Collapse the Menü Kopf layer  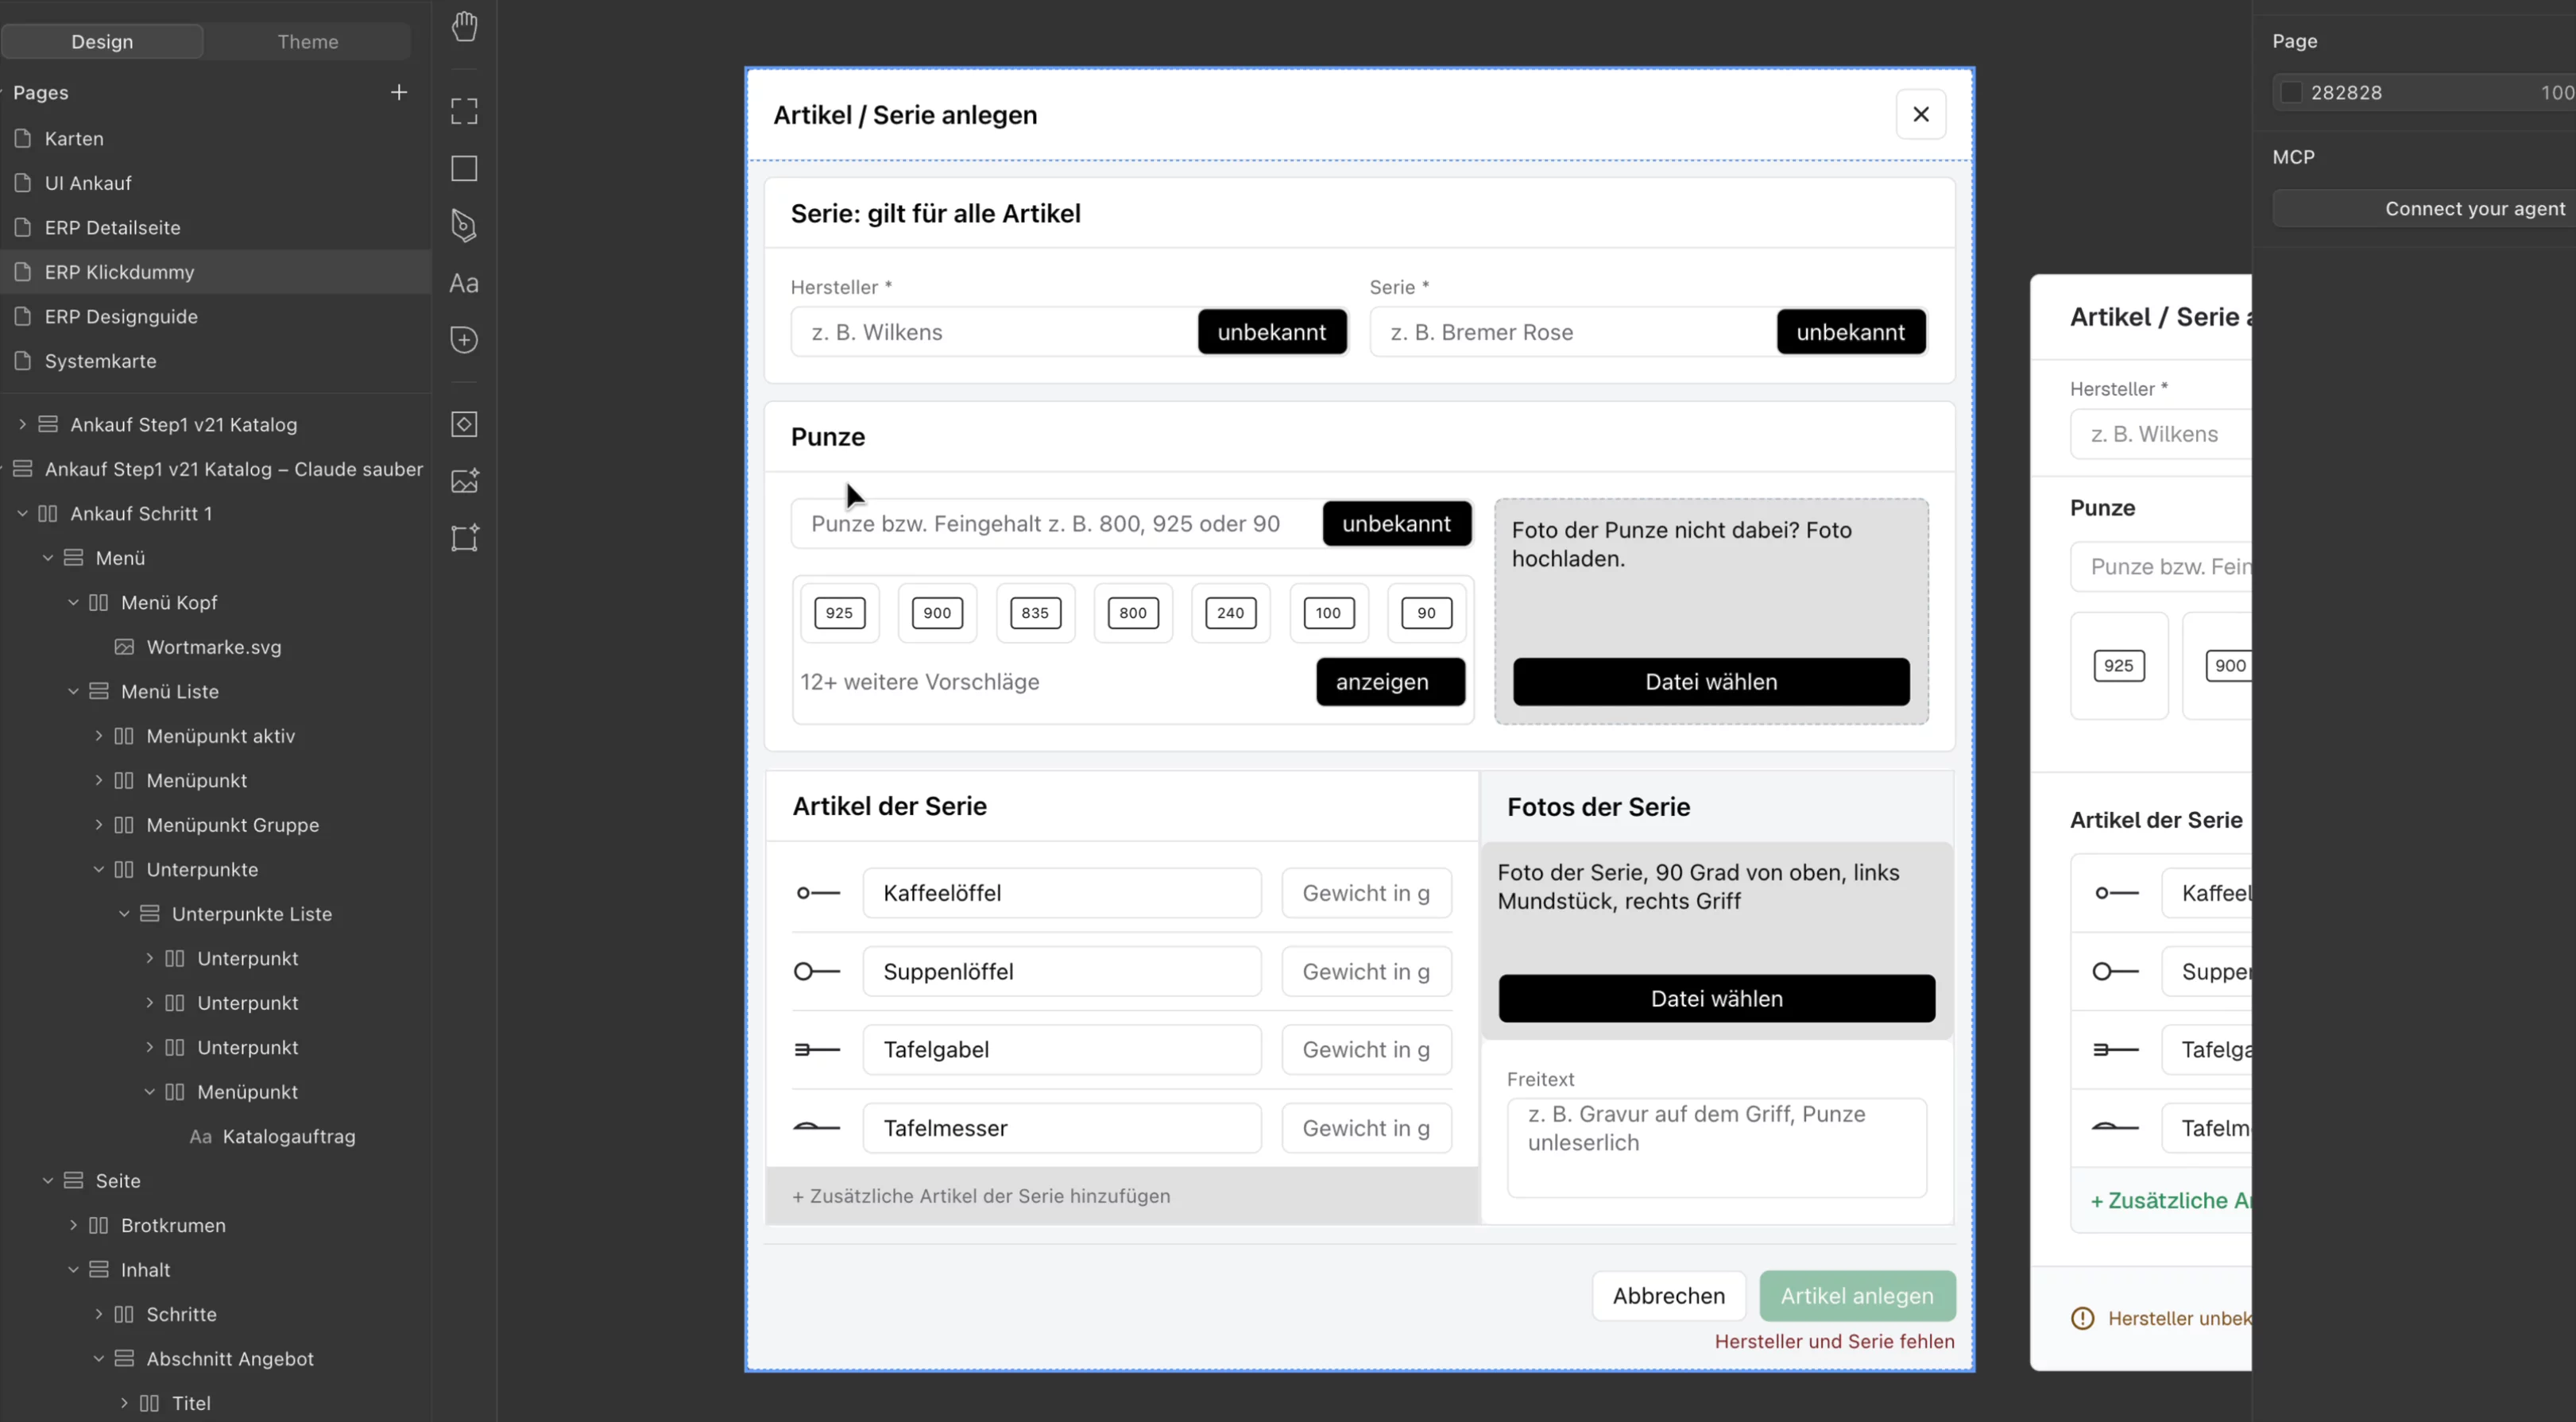73,602
